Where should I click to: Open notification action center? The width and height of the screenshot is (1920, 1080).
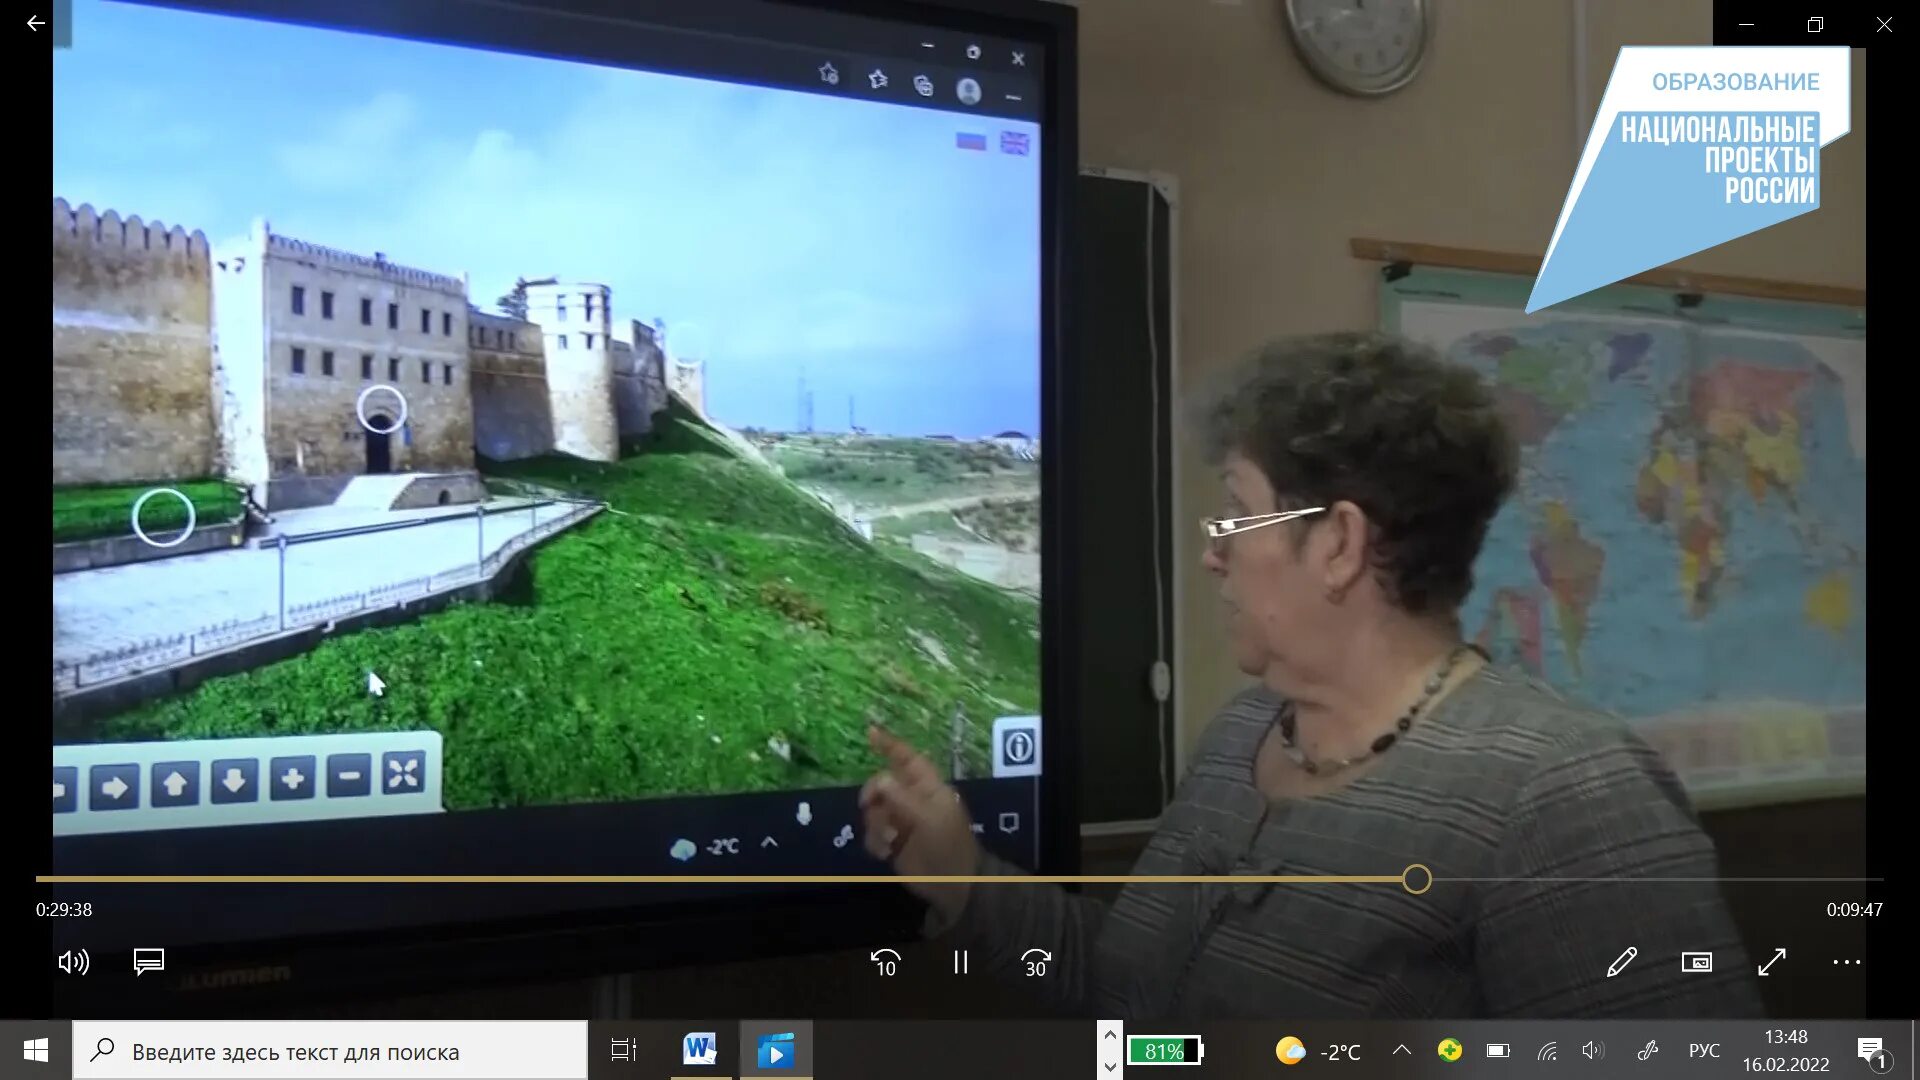(x=1872, y=1051)
